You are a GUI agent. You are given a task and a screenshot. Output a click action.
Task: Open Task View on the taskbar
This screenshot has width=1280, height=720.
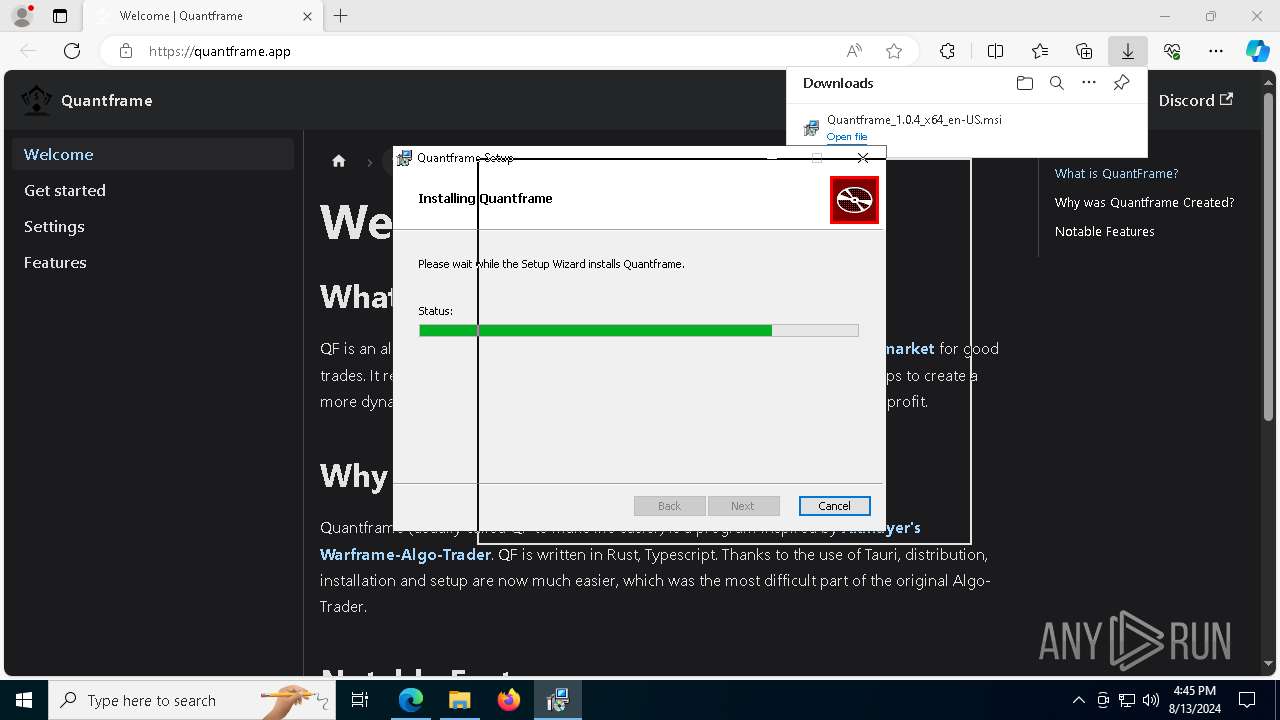(361, 701)
